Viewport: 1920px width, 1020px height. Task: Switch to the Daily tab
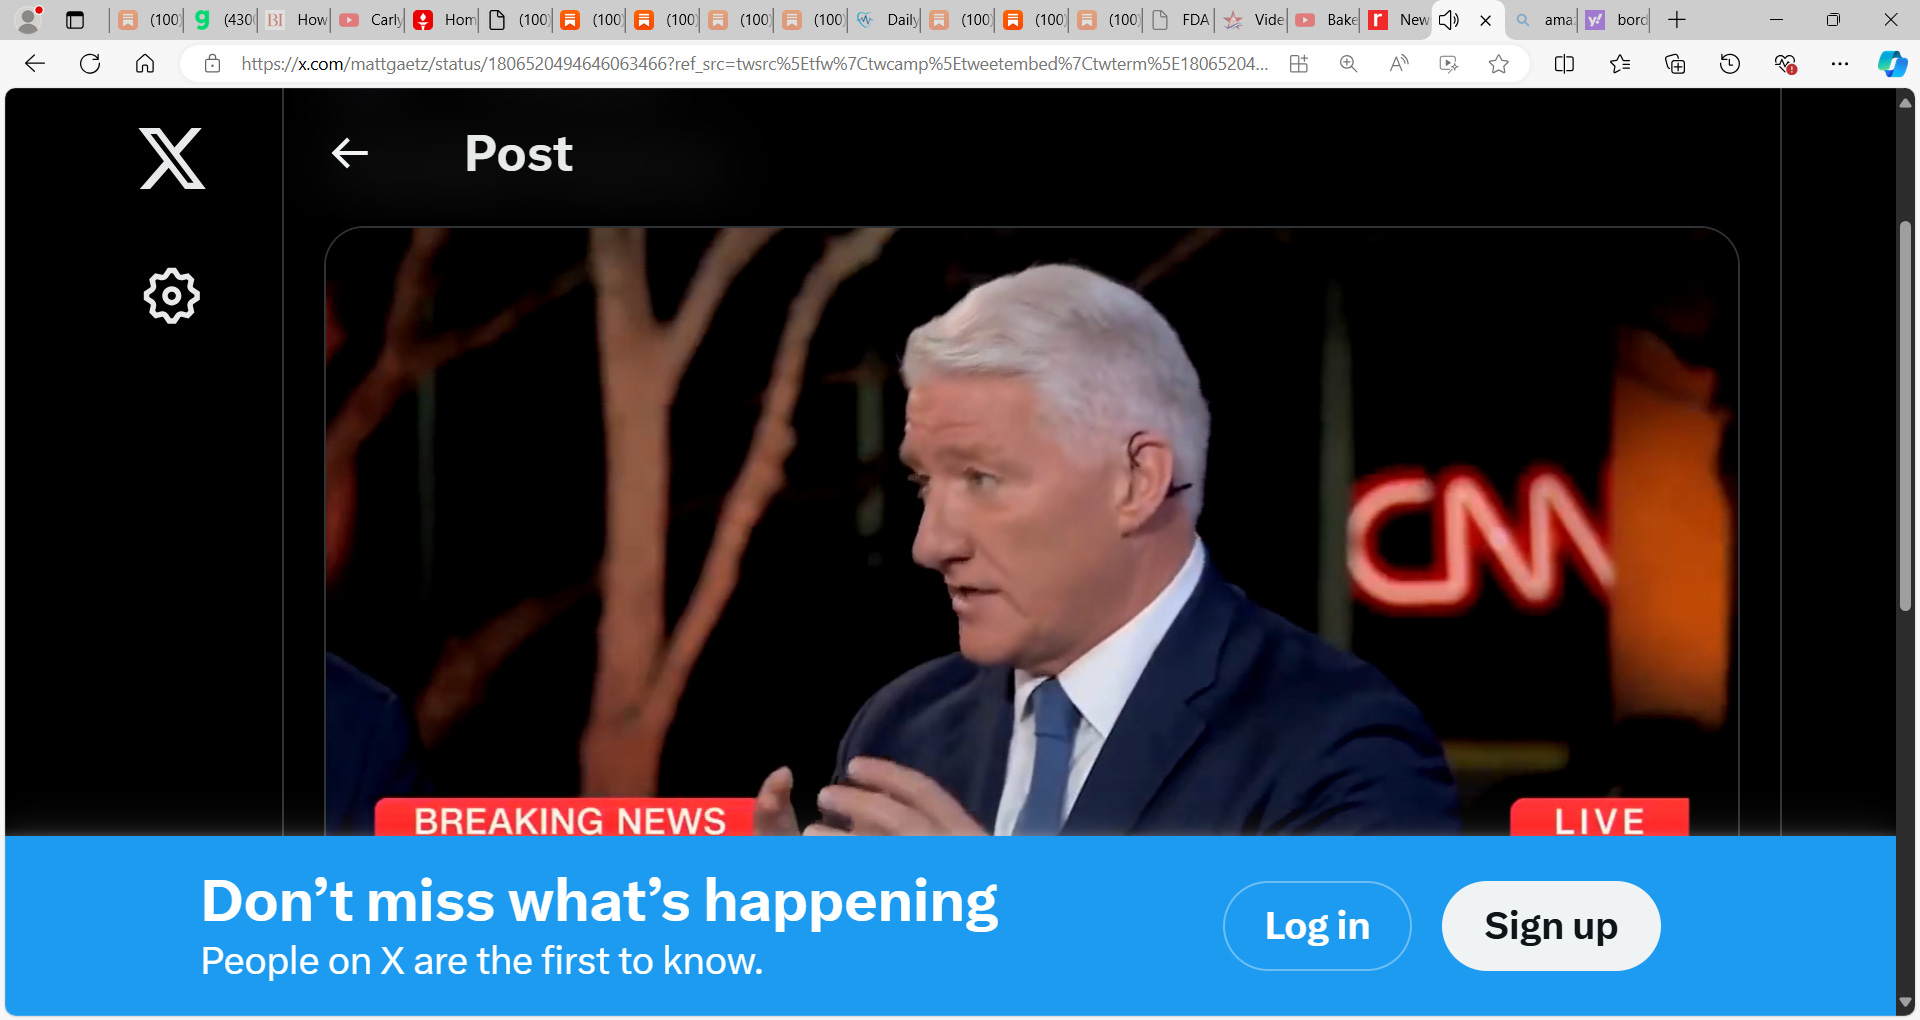coord(887,20)
